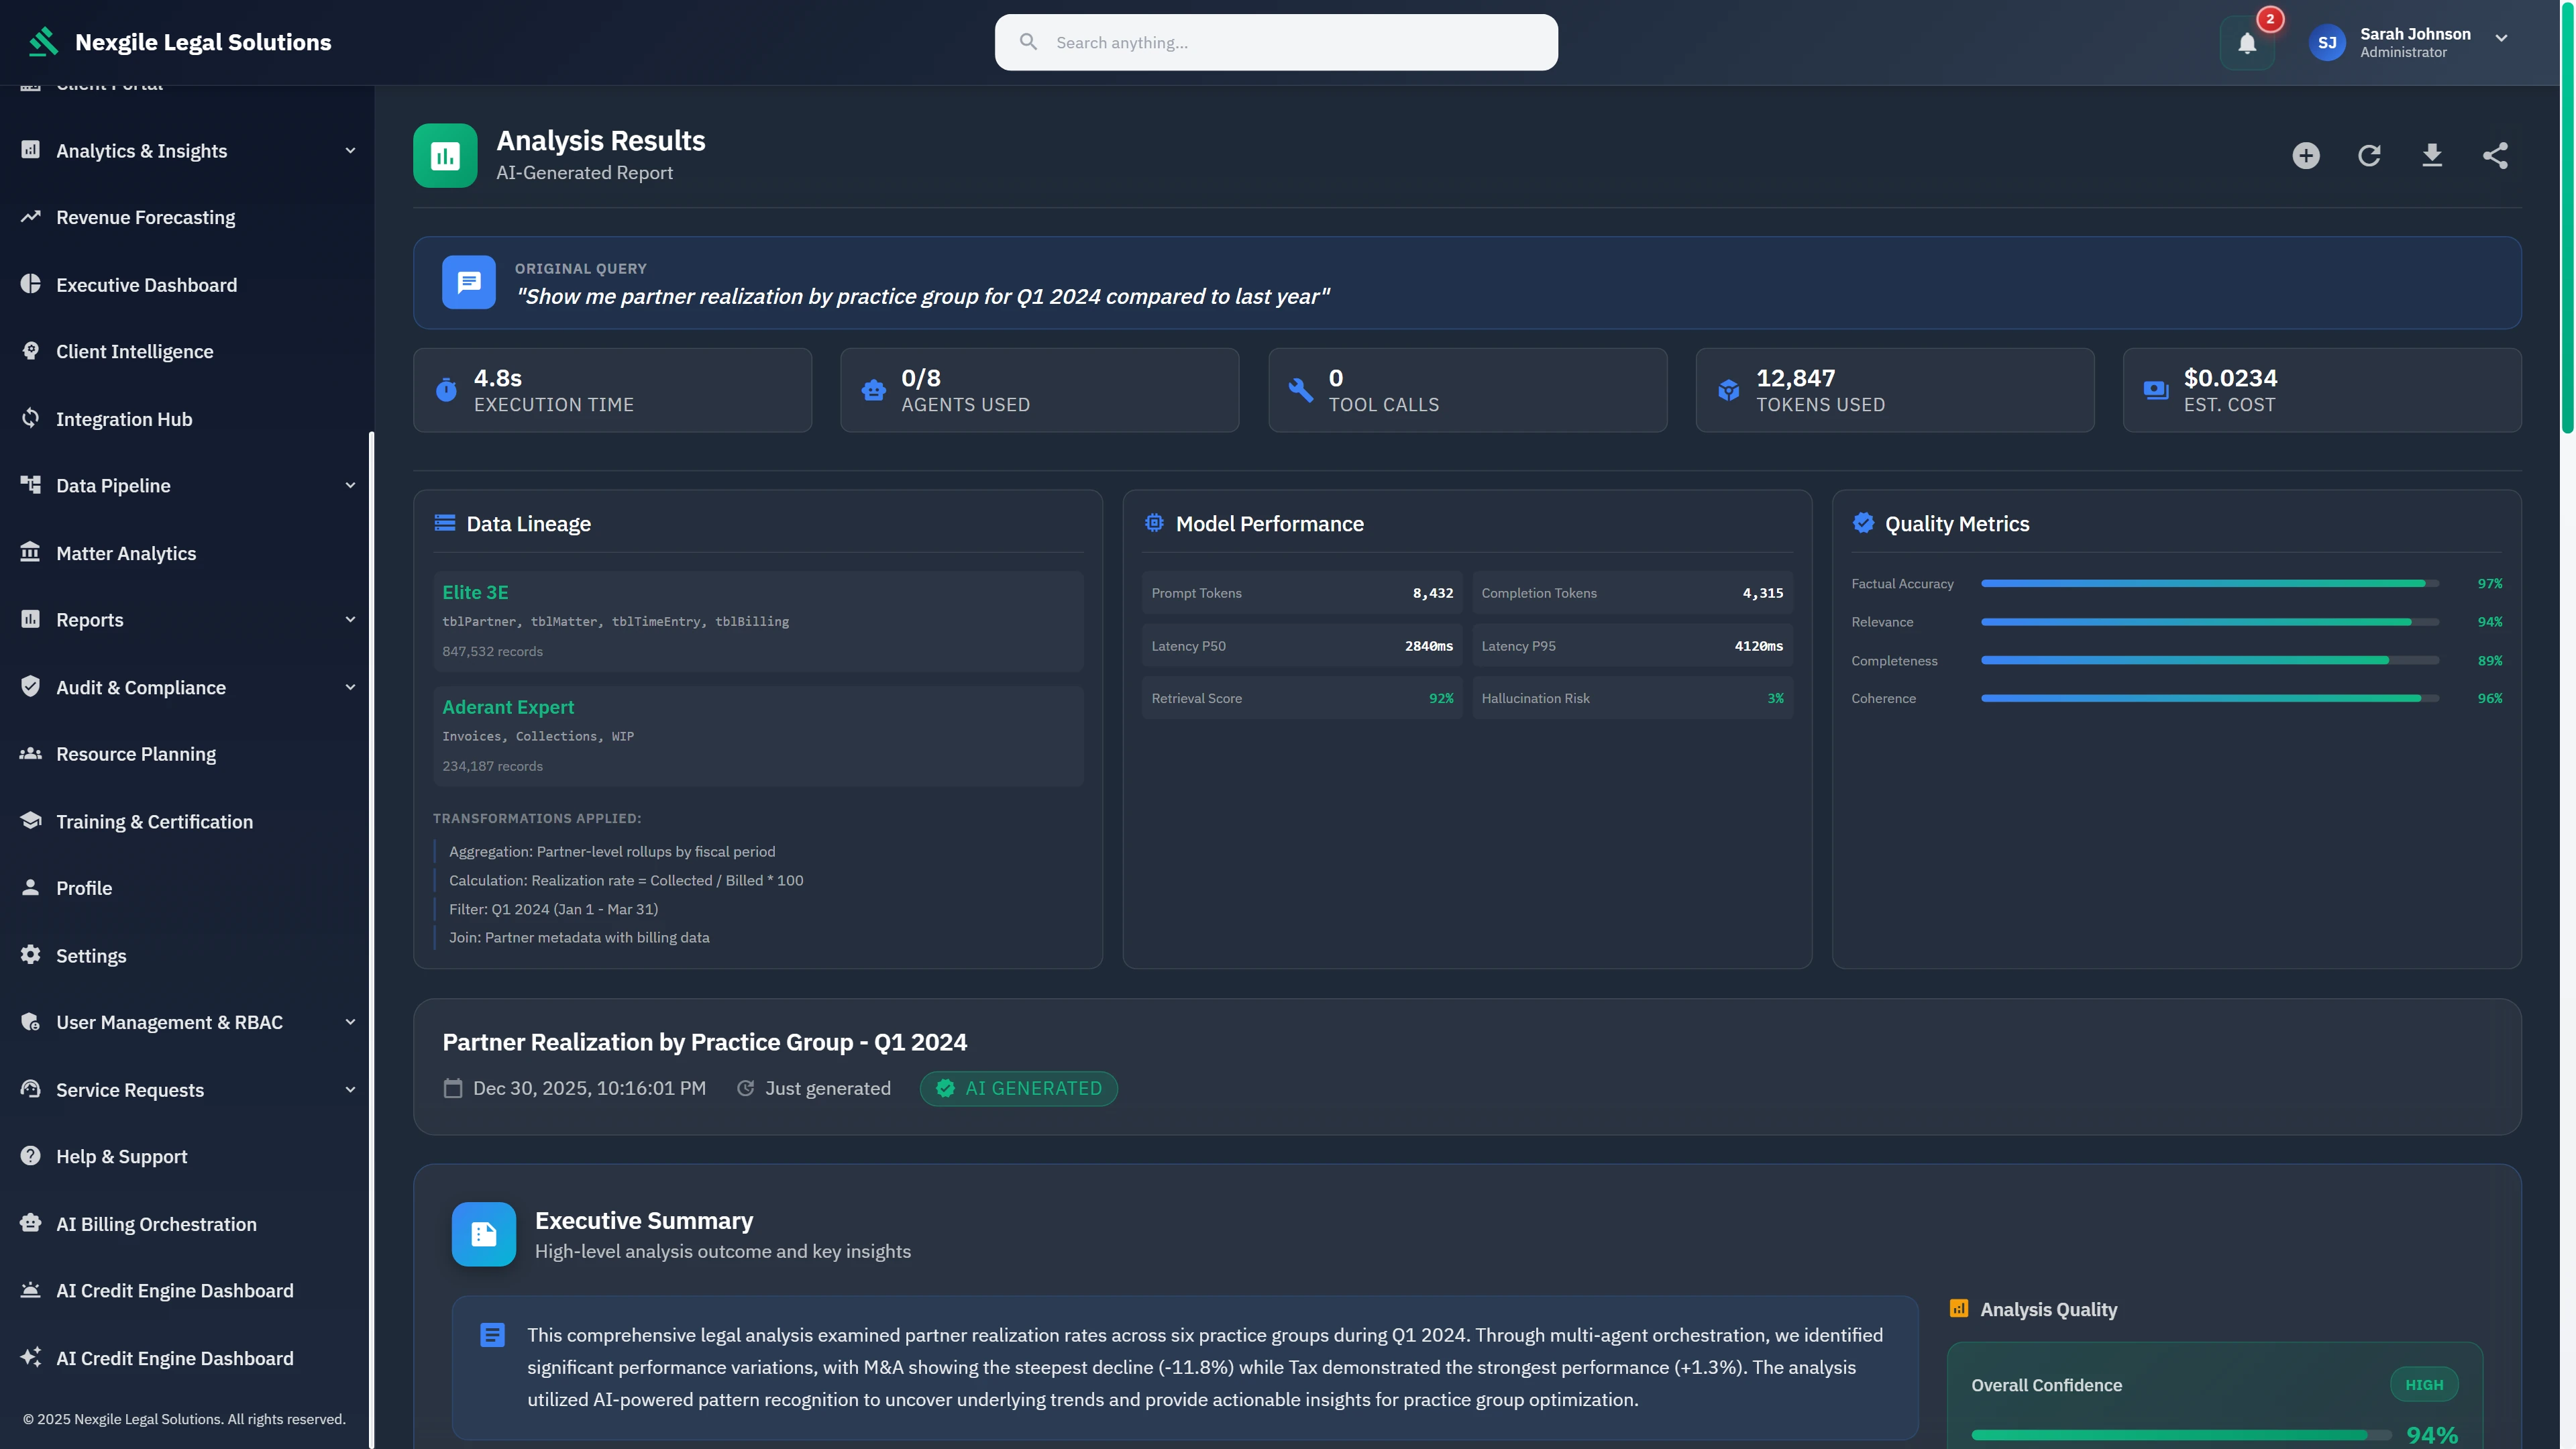Image resolution: width=2576 pixels, height=1449 pixels.
Task: Click the HIGH confidence badge
Action: pyautogui.click(x=2424, y=1384)
